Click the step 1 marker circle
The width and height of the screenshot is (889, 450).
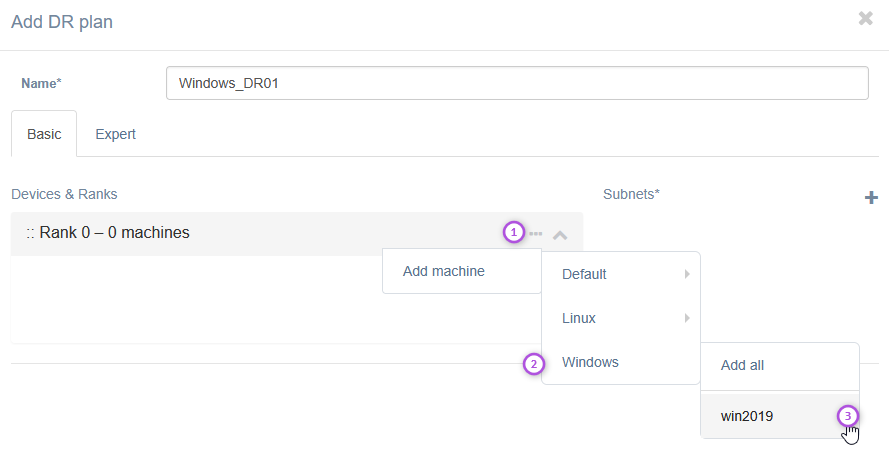pyautogui.click(x=513, y=233)
